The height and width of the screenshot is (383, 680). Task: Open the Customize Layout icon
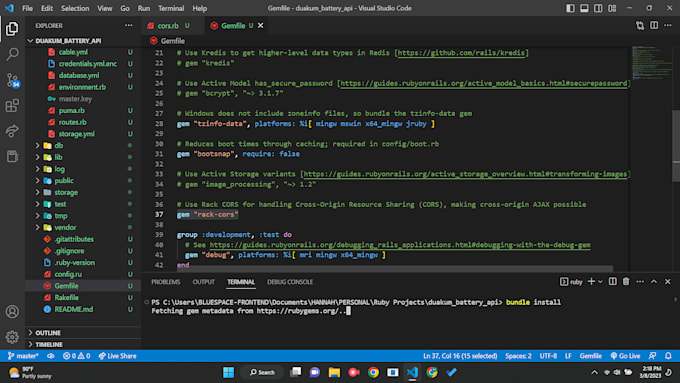612,8
